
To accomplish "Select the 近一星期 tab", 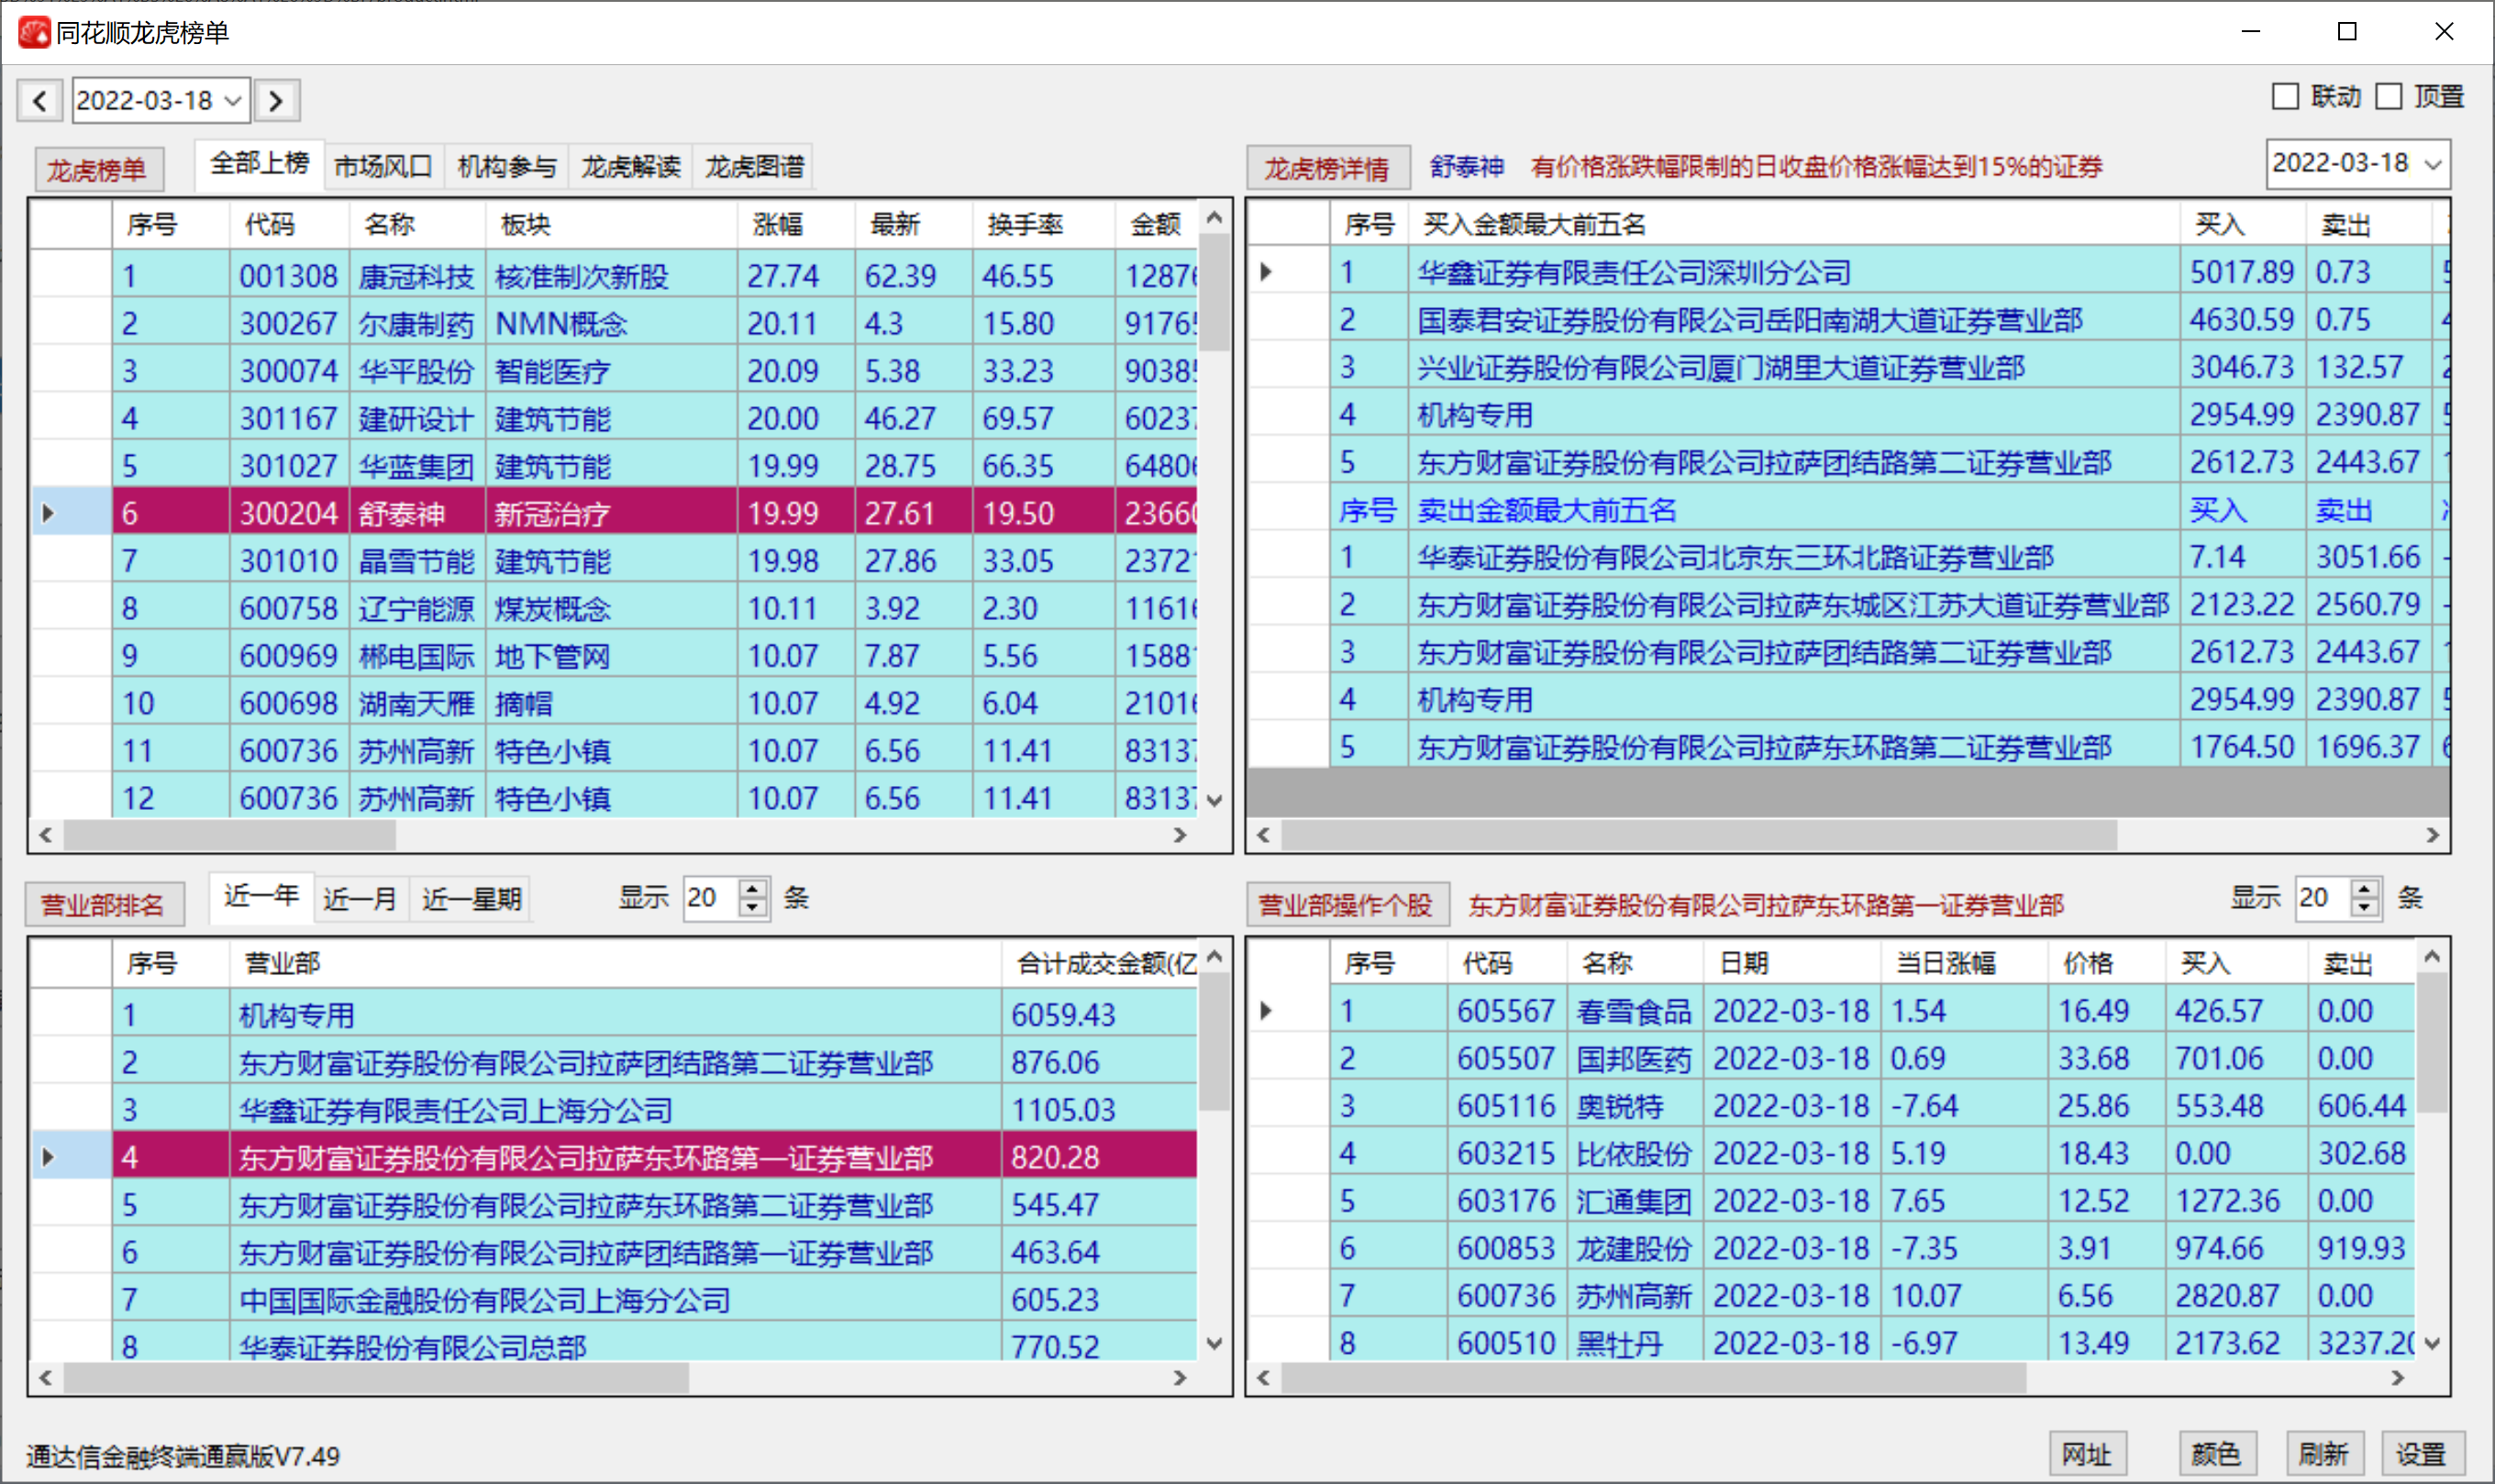I will (471, 899).
